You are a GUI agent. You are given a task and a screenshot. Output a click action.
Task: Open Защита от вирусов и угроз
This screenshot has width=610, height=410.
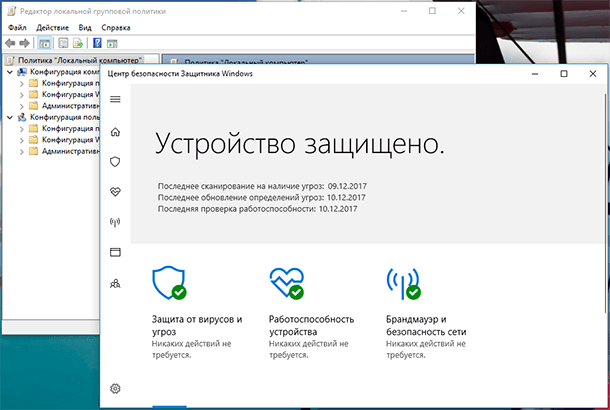click(197, 325)
